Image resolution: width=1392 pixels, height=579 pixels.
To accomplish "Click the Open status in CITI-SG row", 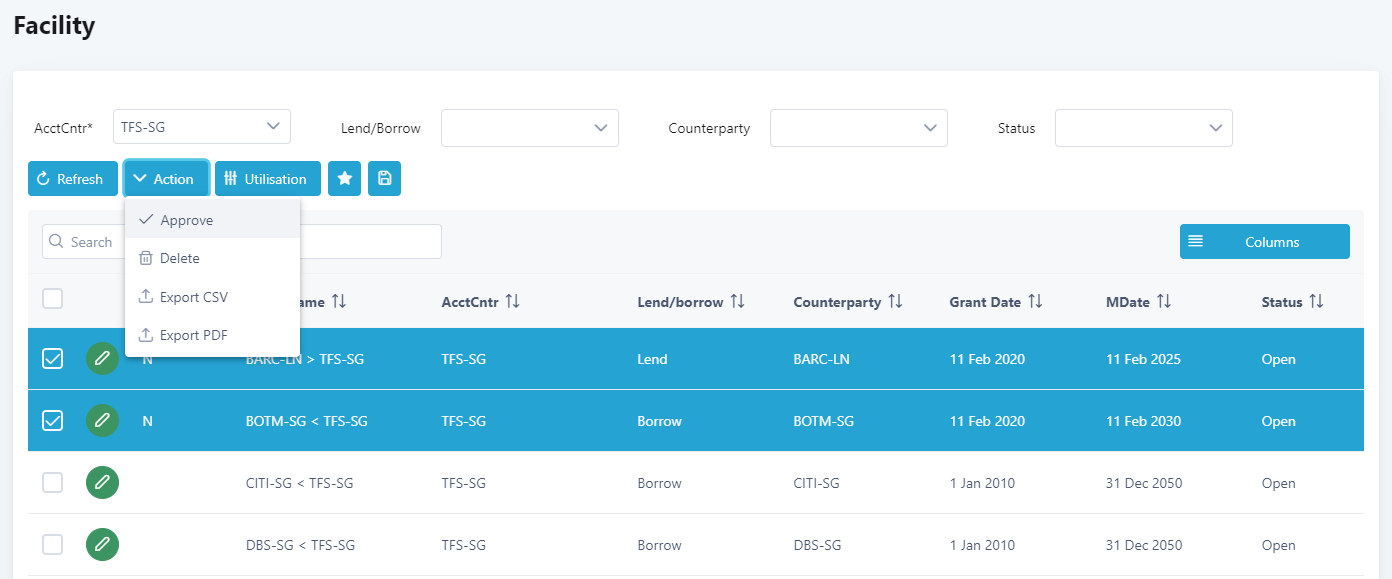I will pos(1279,483).
